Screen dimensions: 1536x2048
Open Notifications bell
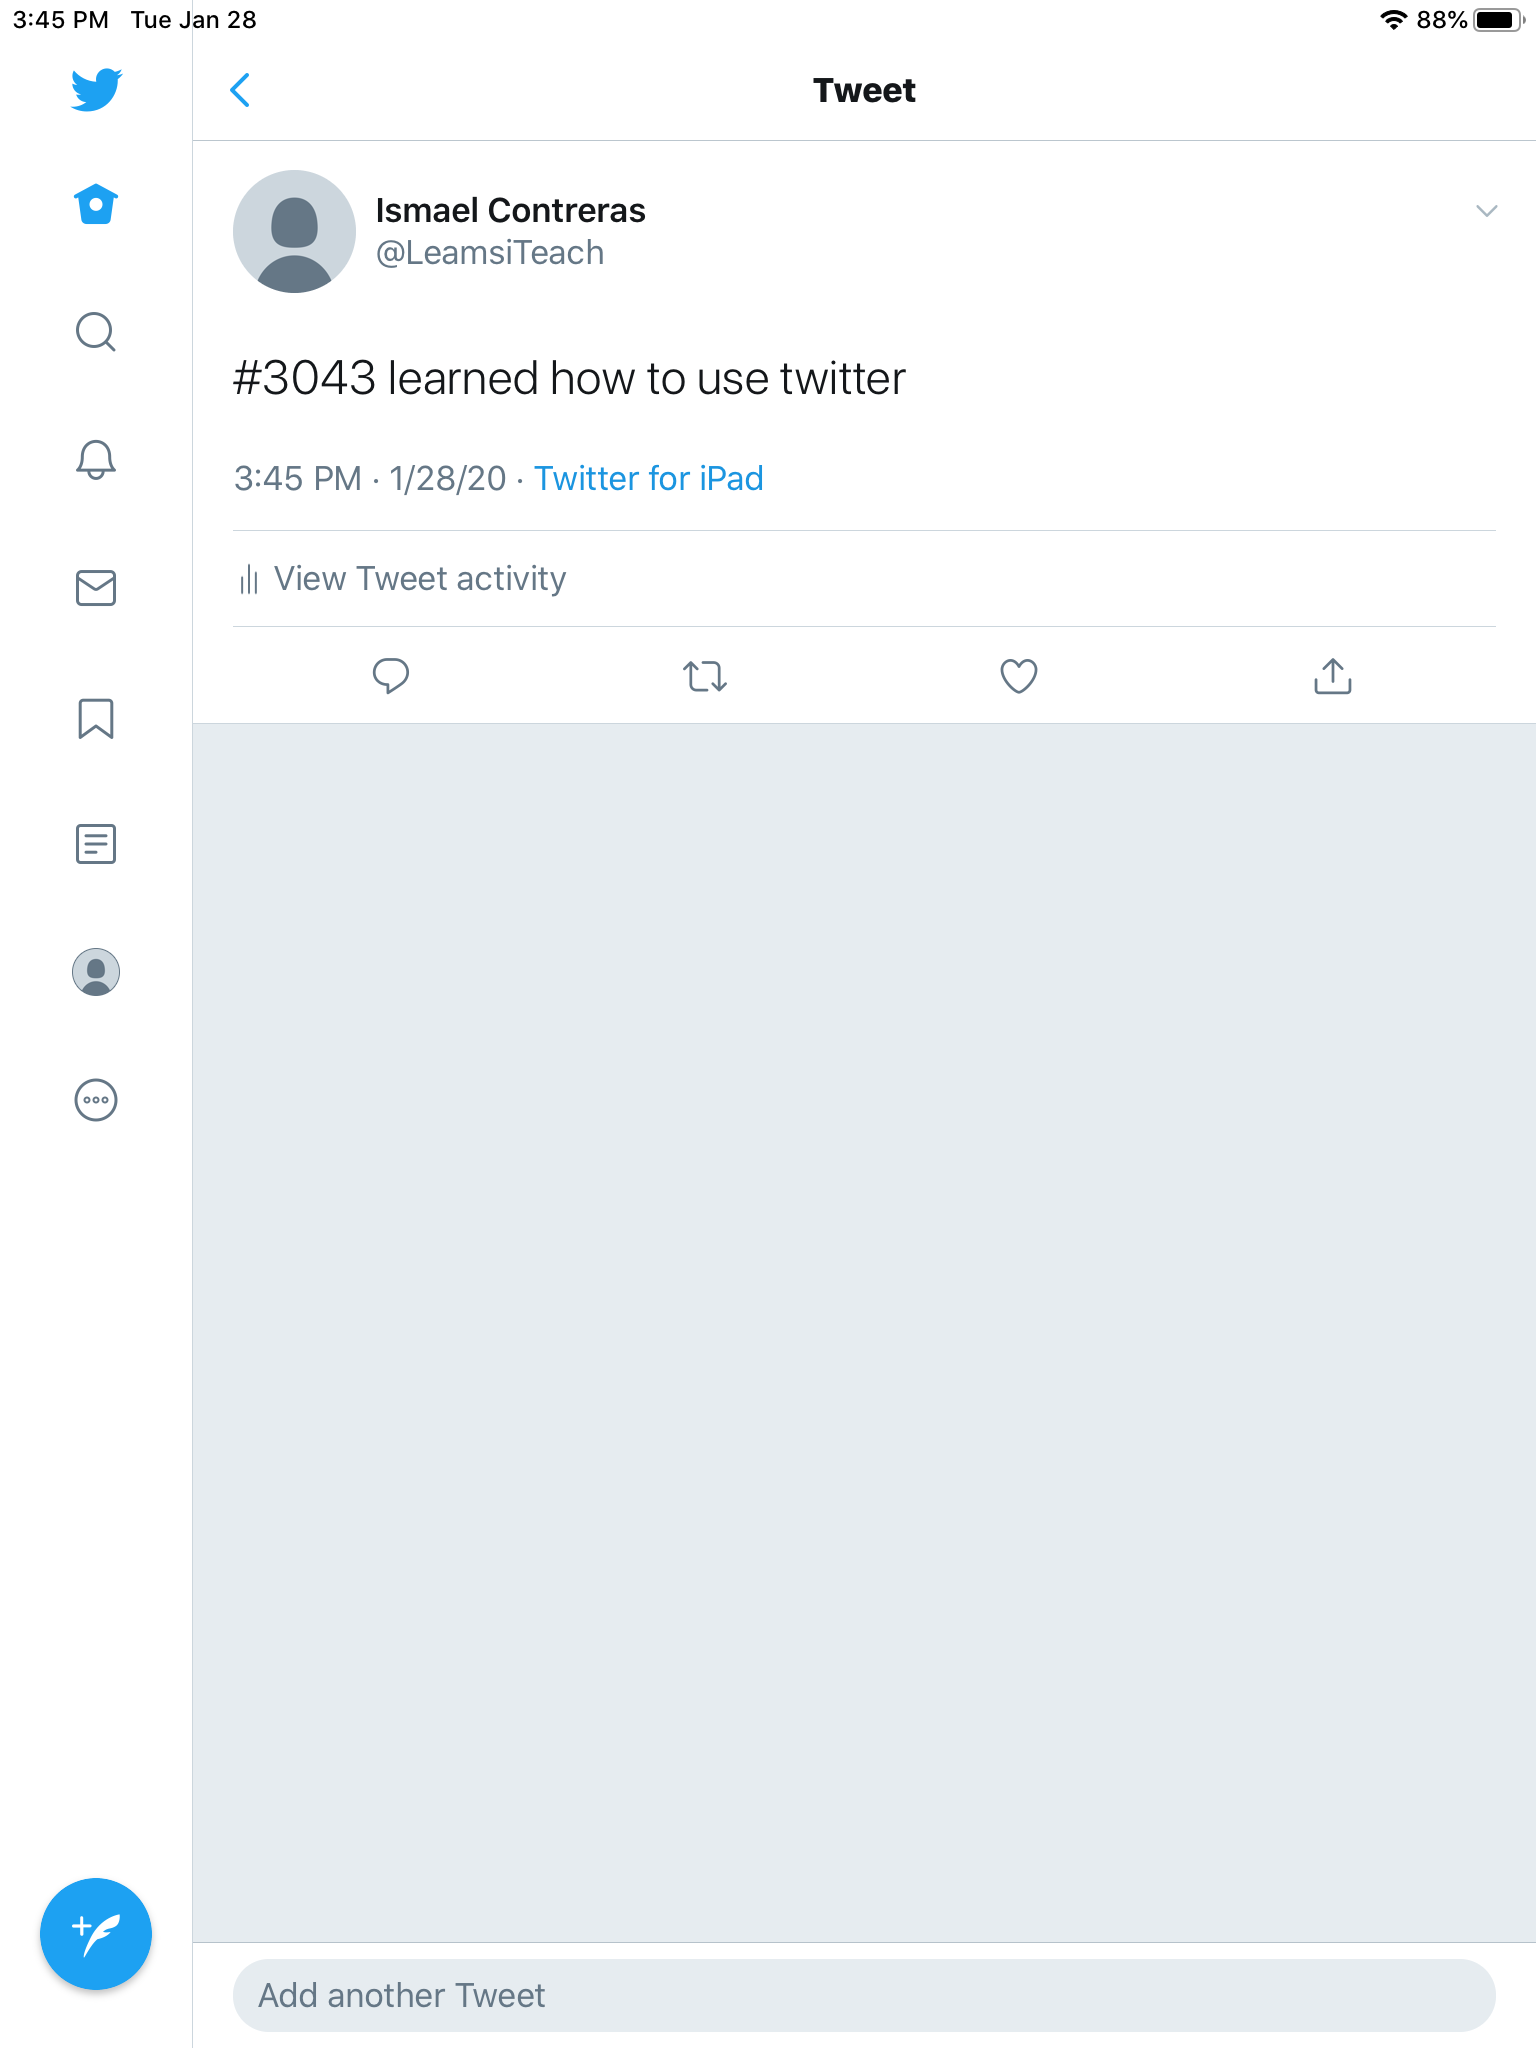(96, 460)
